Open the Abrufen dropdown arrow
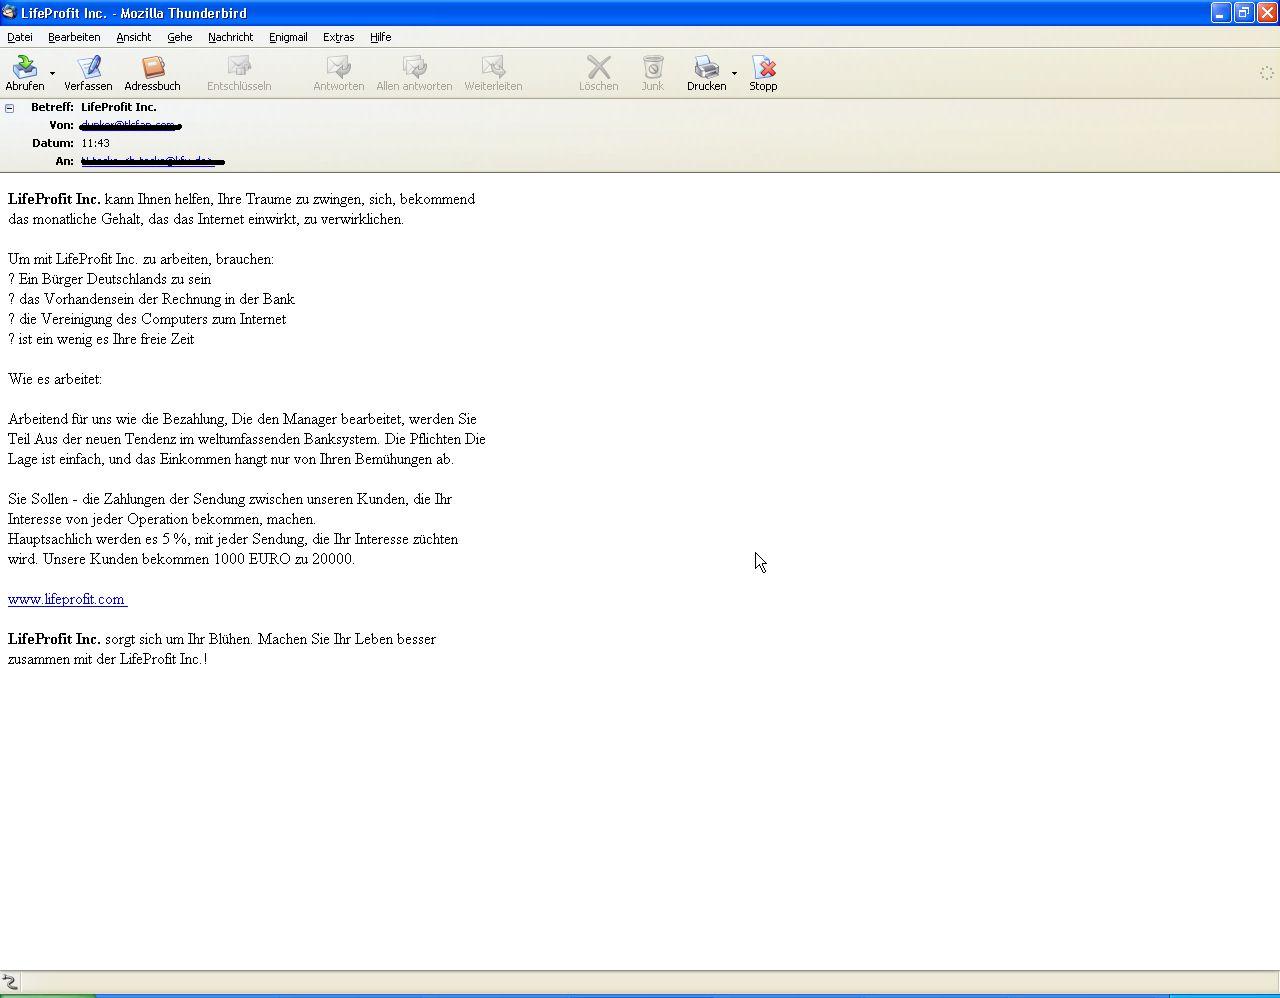Viewport: 1280px width, 998px height. tap(52, 73)
